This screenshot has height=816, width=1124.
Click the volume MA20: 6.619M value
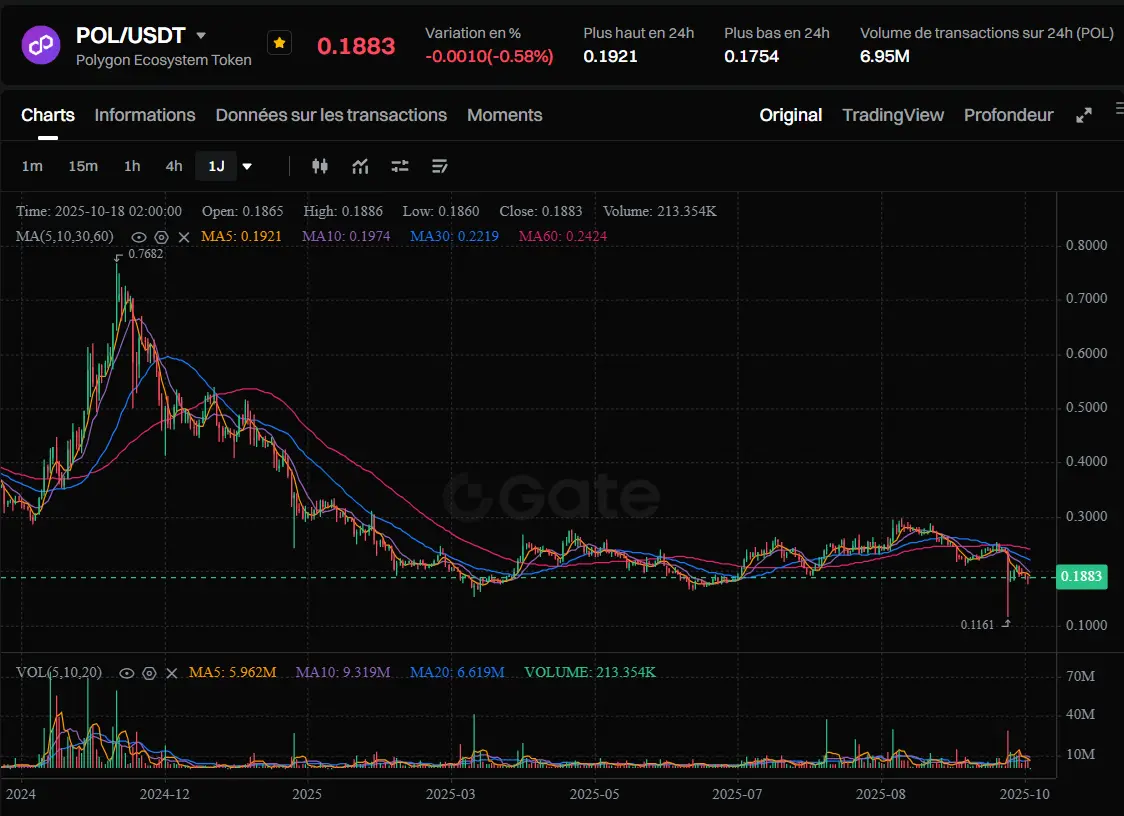tap(457, 673)
